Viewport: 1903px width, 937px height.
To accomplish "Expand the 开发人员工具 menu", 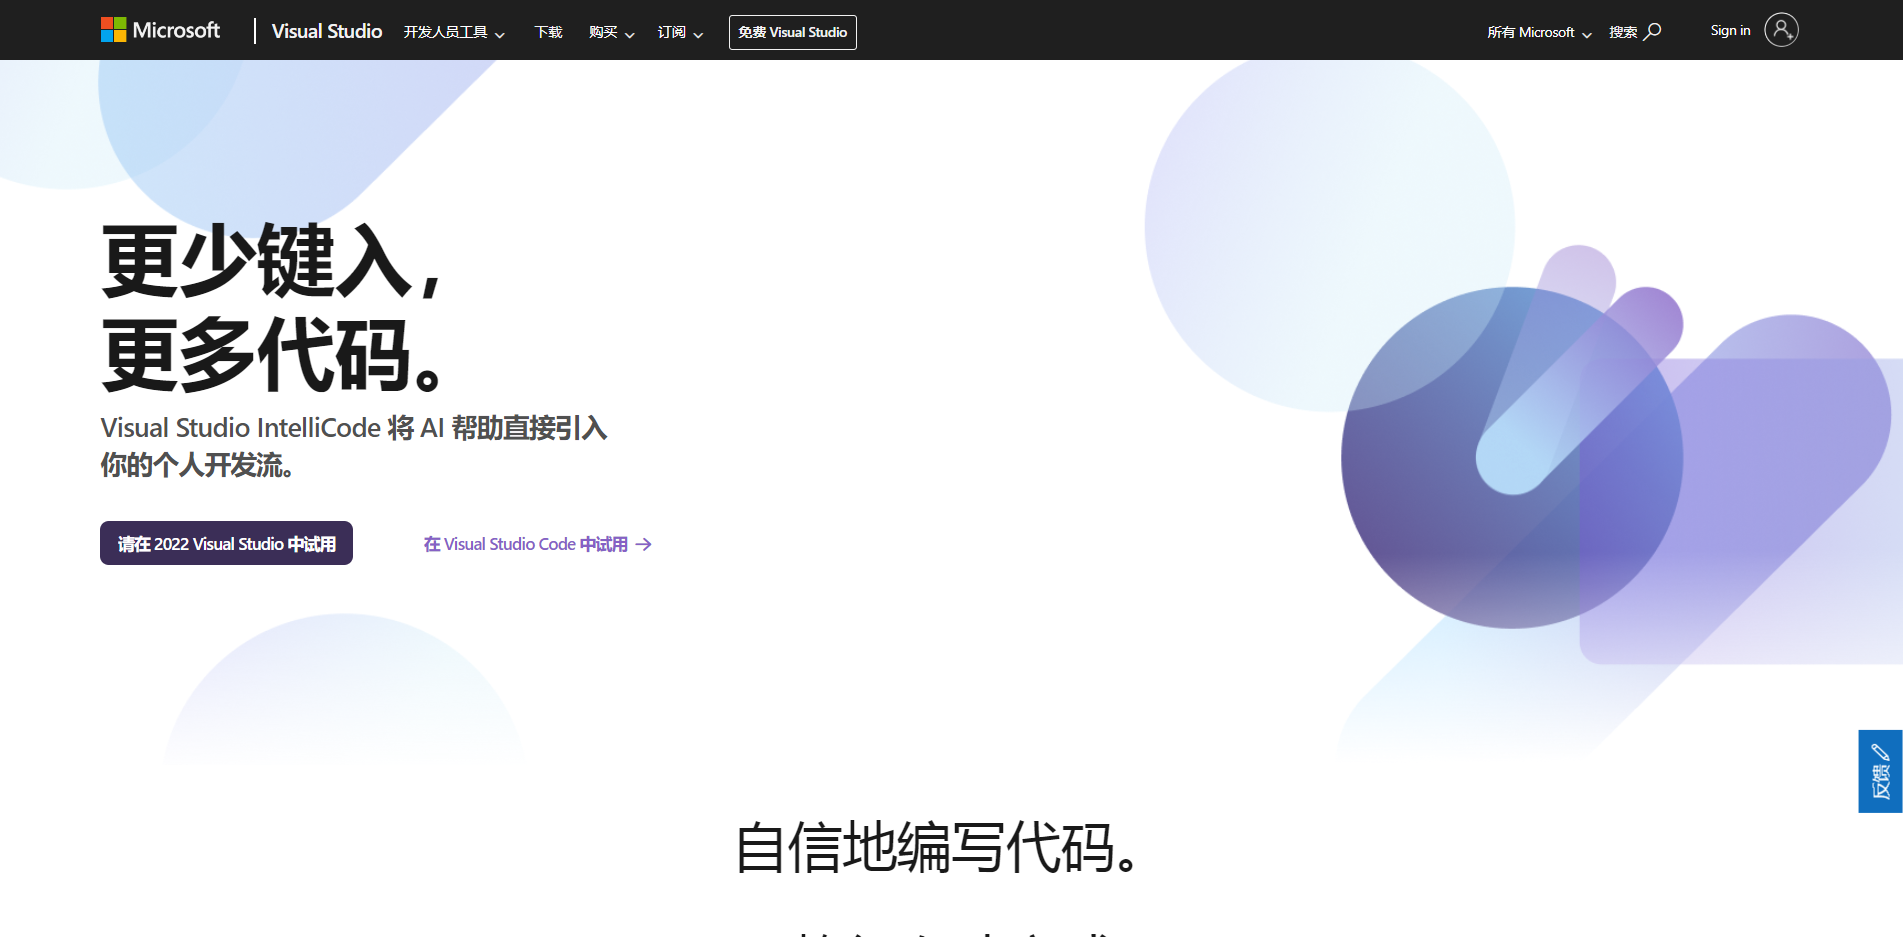I will click(454, 32).
